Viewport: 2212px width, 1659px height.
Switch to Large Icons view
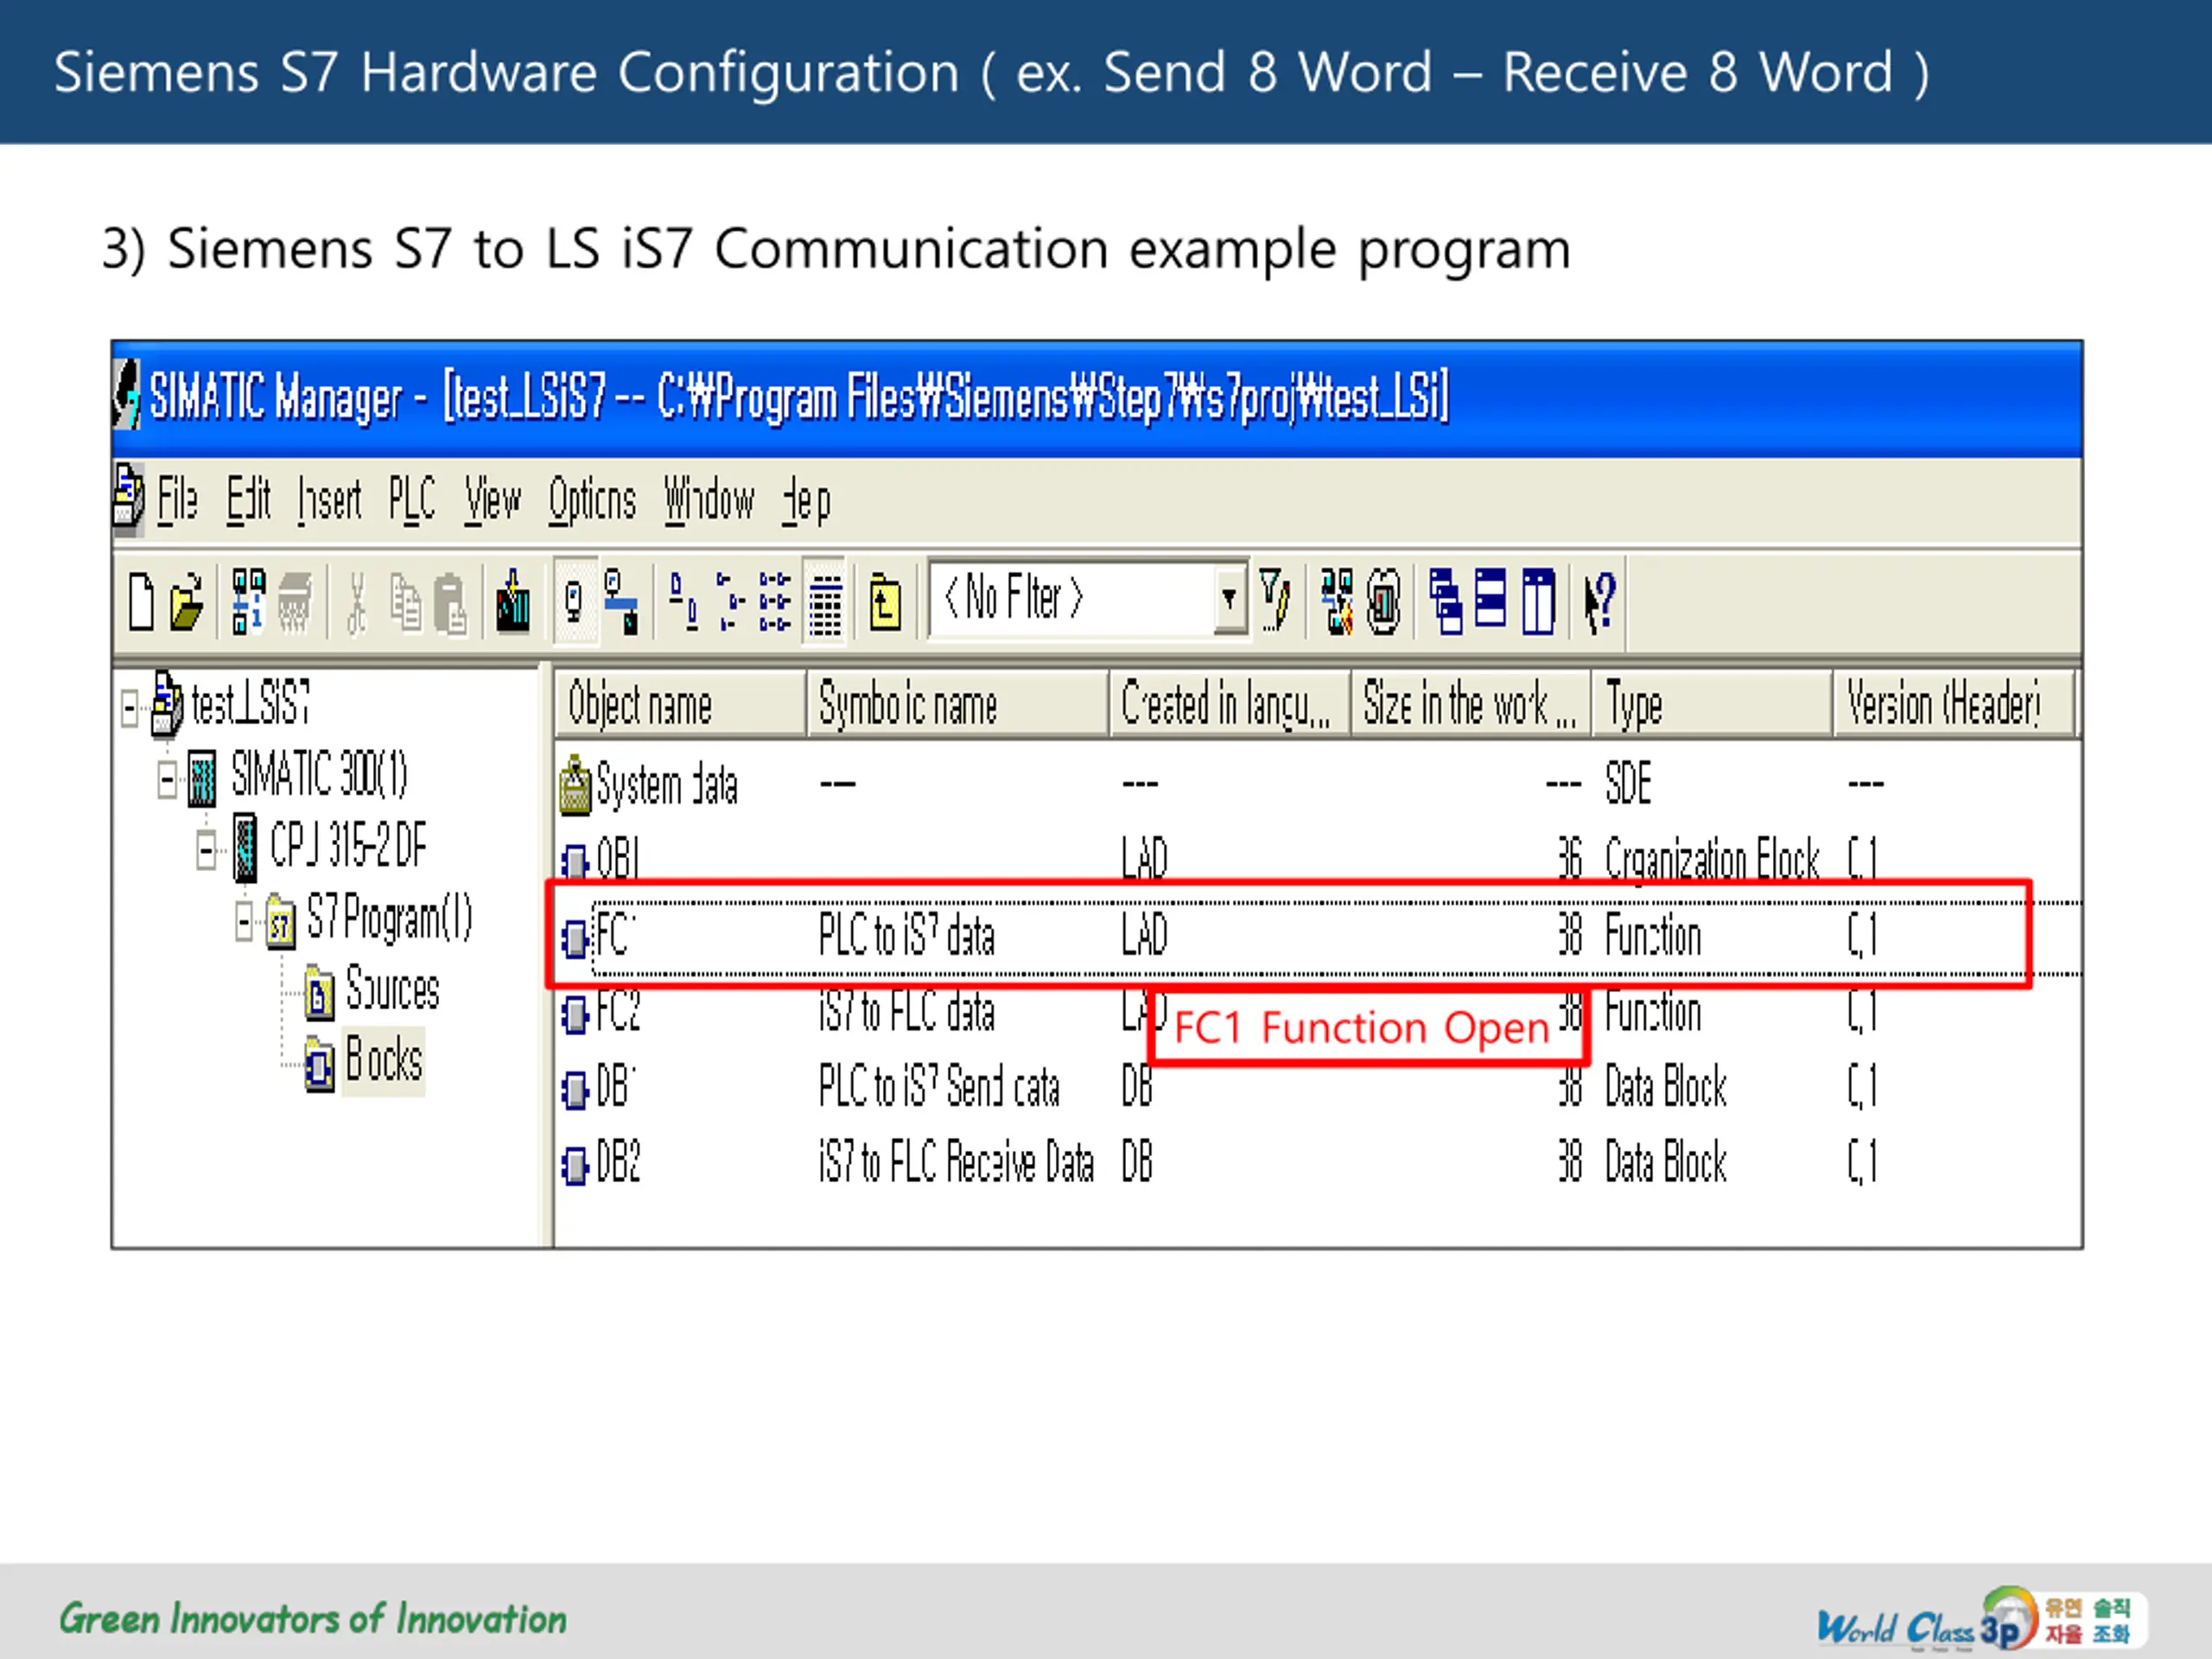683,601
